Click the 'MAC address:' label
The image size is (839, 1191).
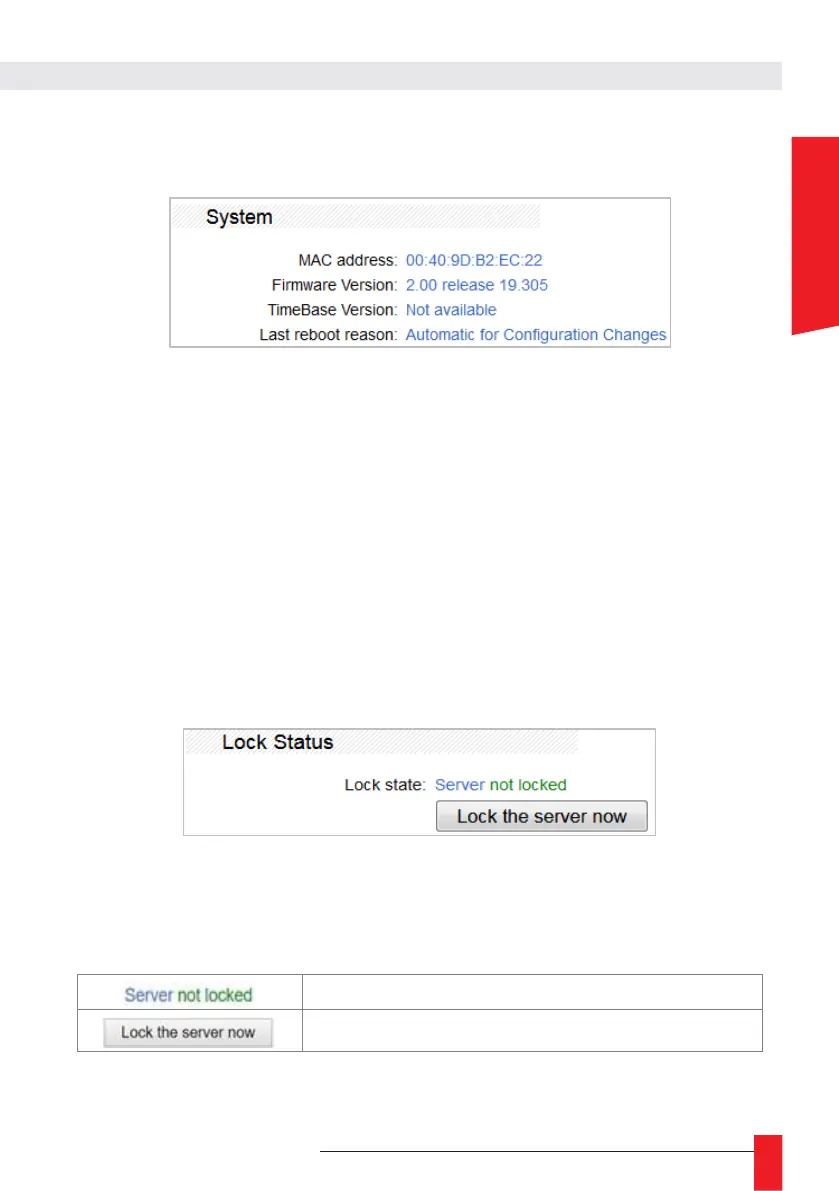348,261
